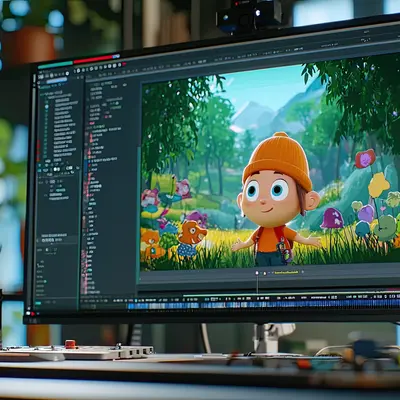Image resolution: width=400 pixels, height=400 pixels.
Task: Click the blue audio waveform track in the timeline
Action: [x=263, y=304]
